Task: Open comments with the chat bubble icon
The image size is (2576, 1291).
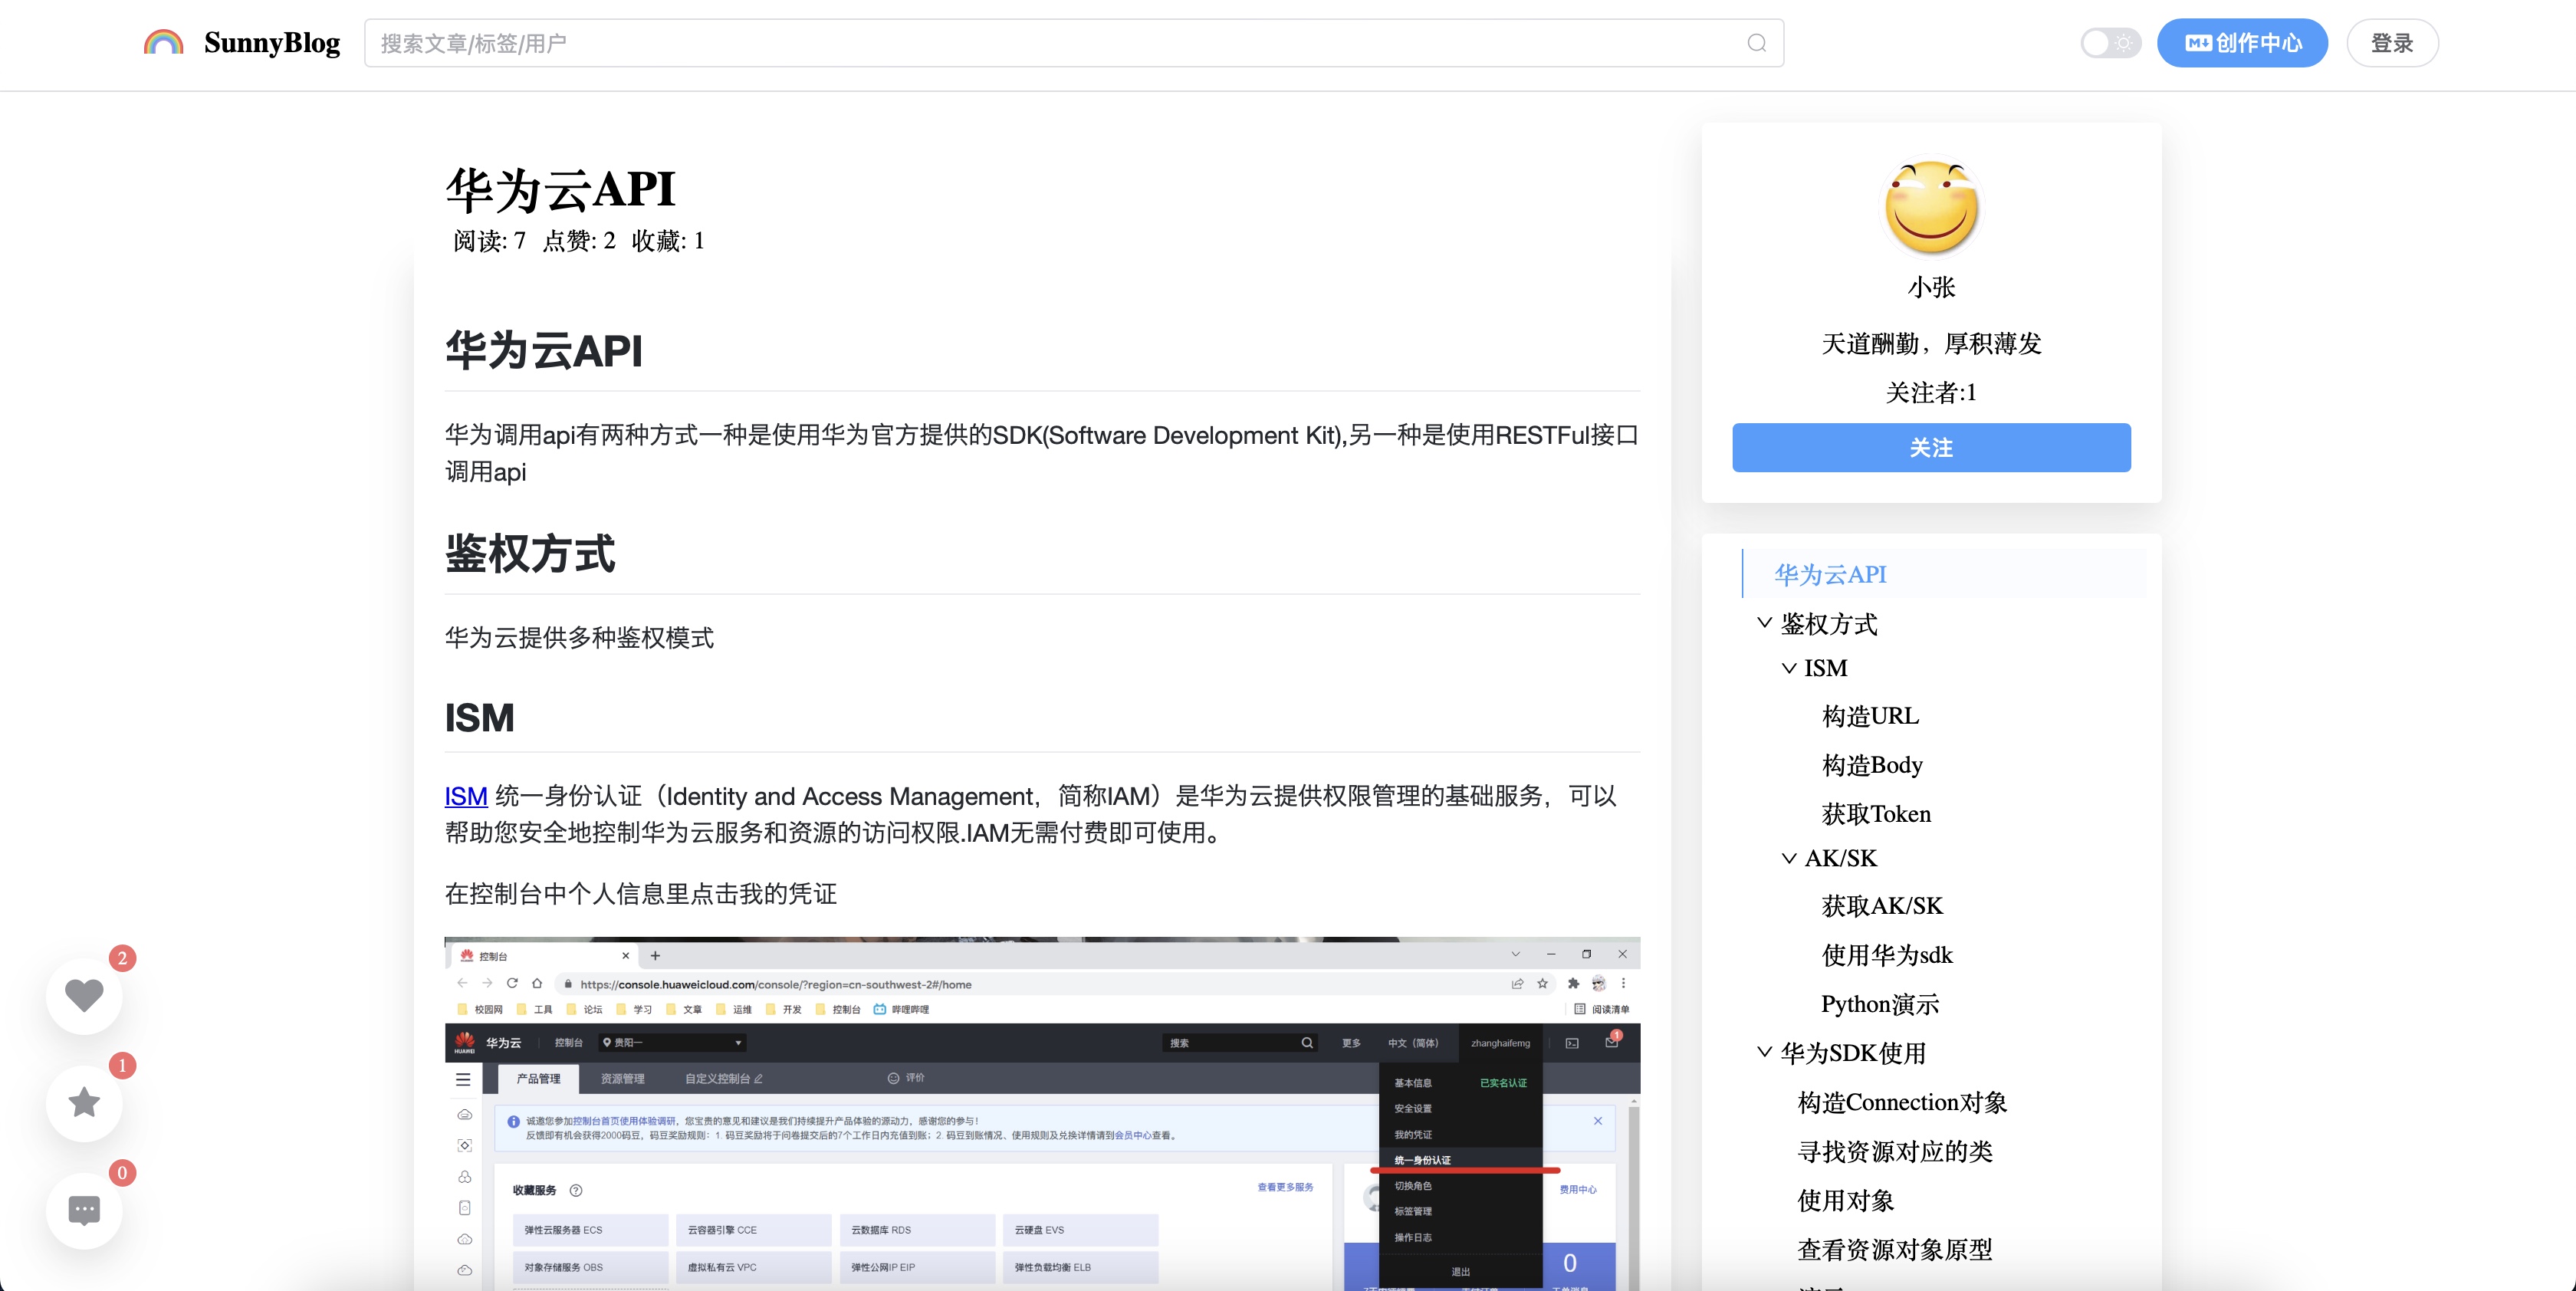Action: [84, 1210]
